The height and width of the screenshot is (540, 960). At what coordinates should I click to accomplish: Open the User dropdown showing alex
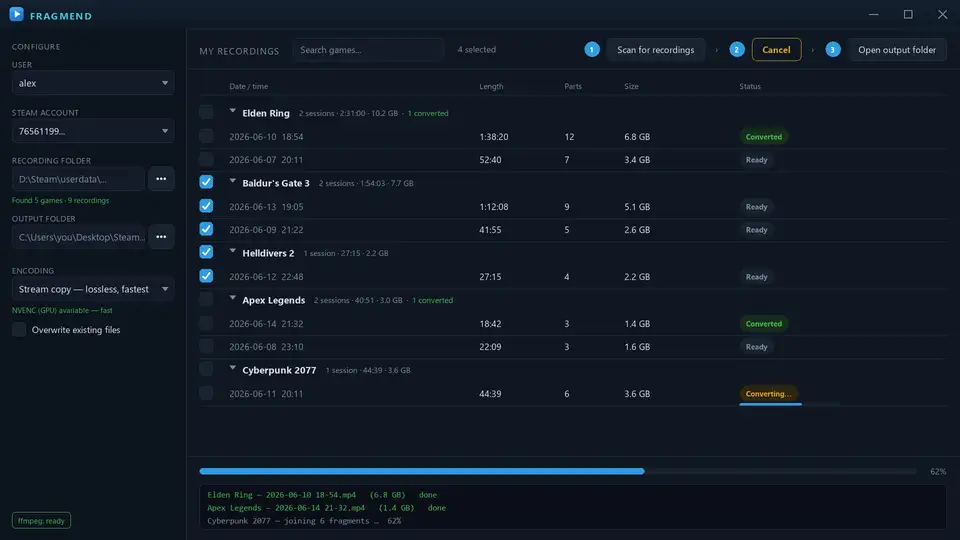tap(93, 83)
